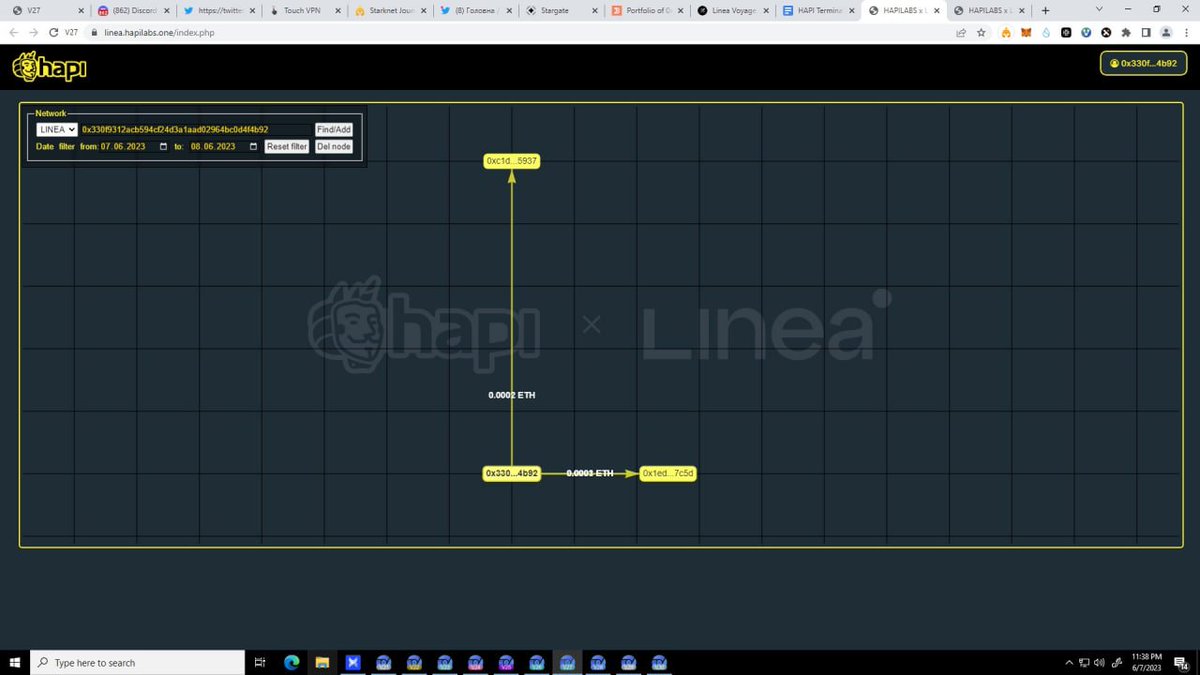
Task: Select the 0x330...4b92 node
Action: point(512,473)
